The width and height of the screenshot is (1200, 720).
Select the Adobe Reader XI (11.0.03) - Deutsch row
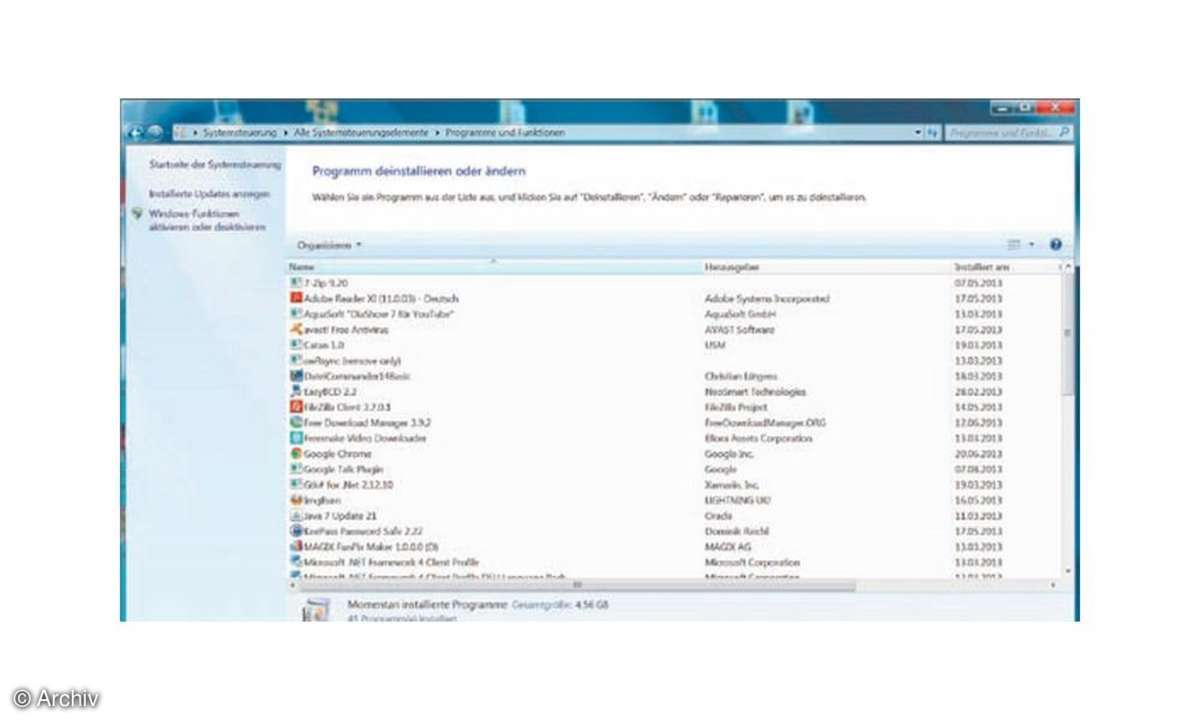coord(673,298)
